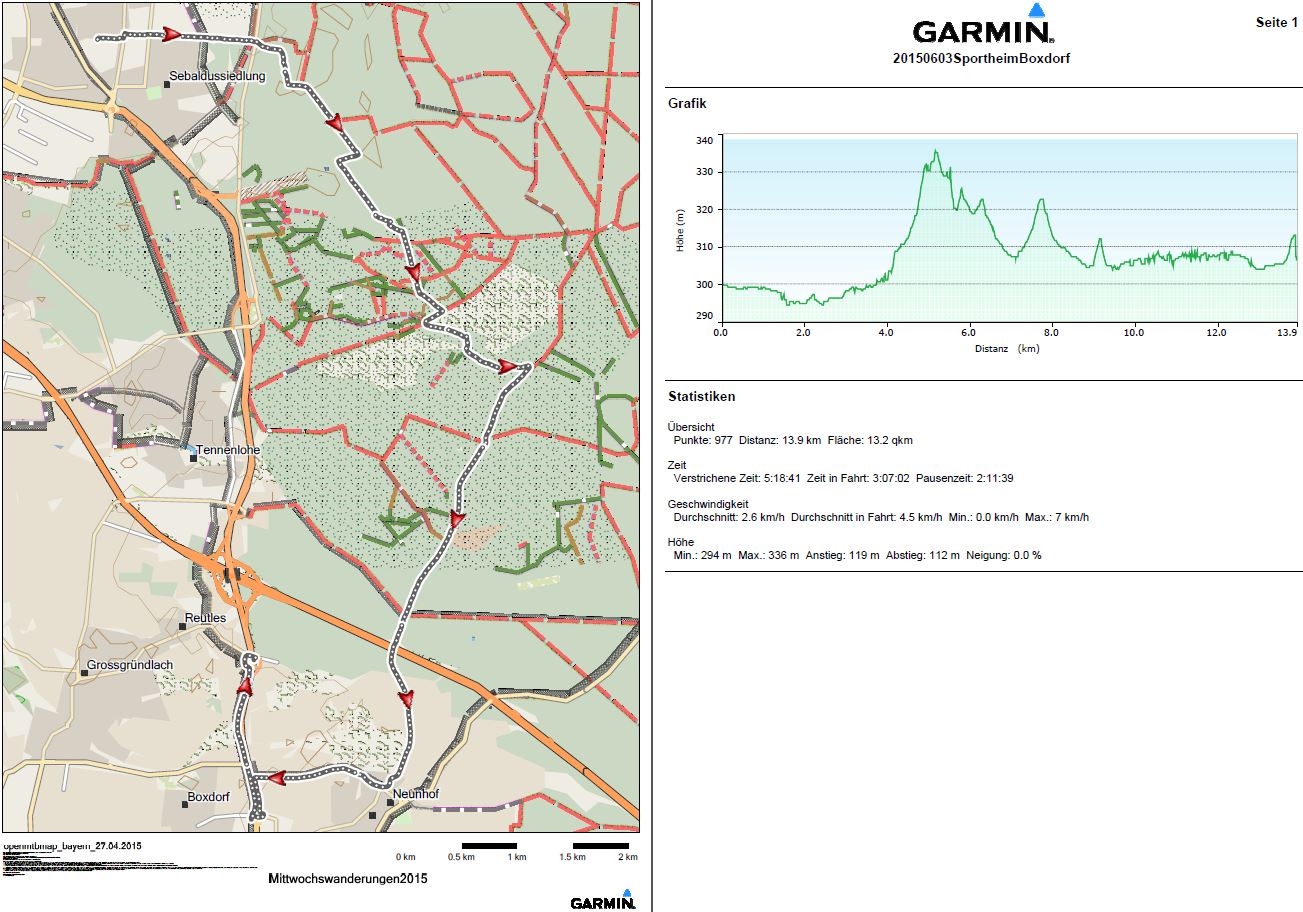Click the Seite 1 page indicator
Image resolution: width=1303 pixels, height=912 pixels.
point(1276,22)
